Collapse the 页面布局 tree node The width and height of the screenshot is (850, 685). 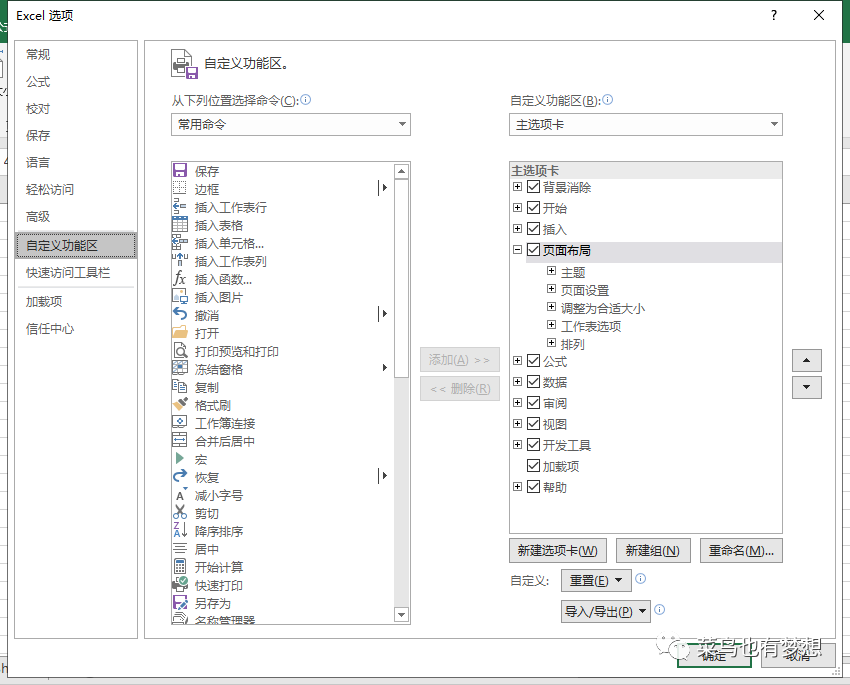517,249
